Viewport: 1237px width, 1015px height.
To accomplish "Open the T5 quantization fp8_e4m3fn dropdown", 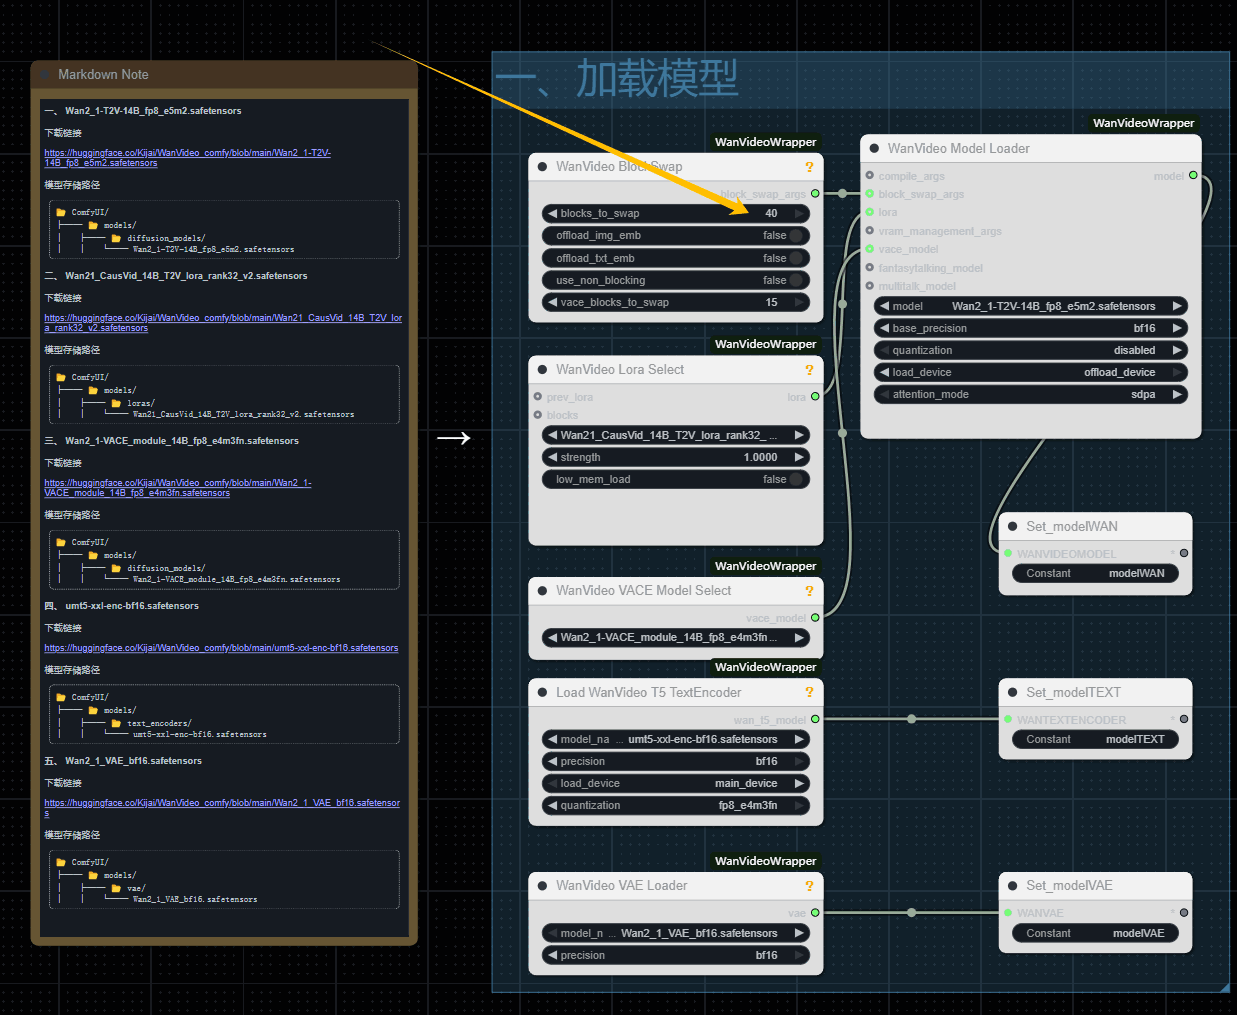I will [x=676, y=805].
